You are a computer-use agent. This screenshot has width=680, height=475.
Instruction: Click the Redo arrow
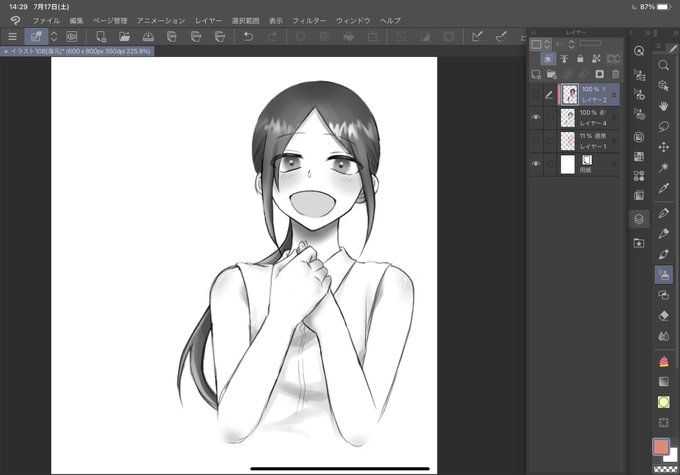pos(272,37)
